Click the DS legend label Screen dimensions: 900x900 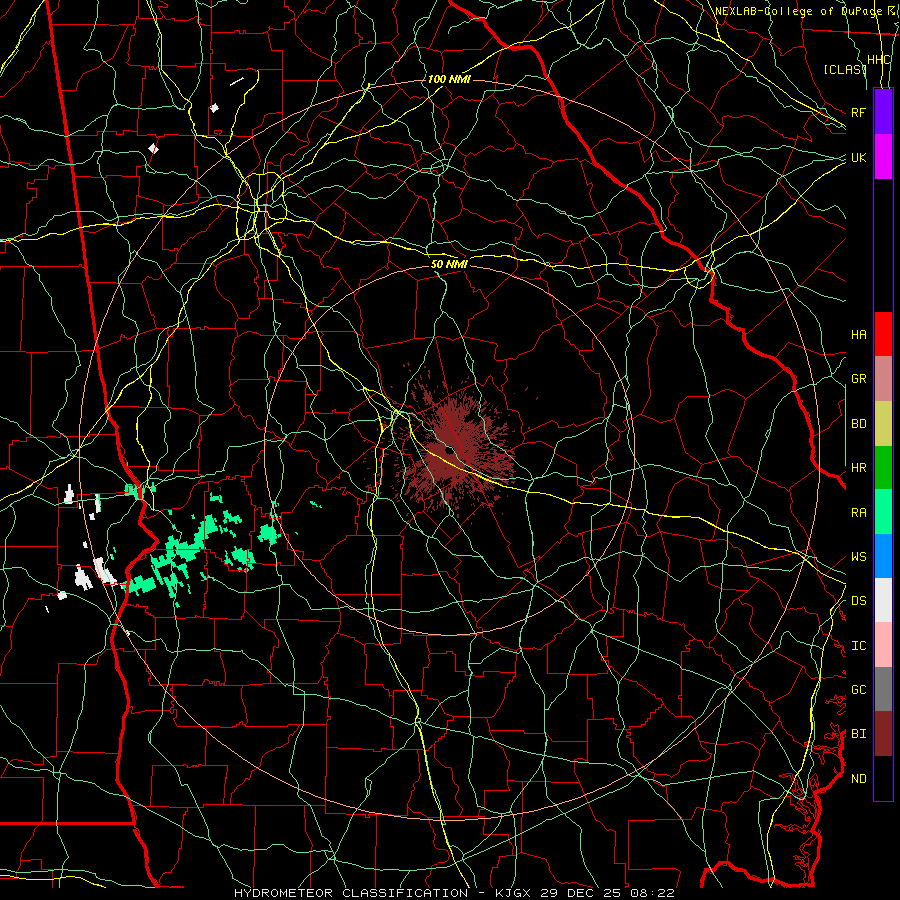coord(858,601)
